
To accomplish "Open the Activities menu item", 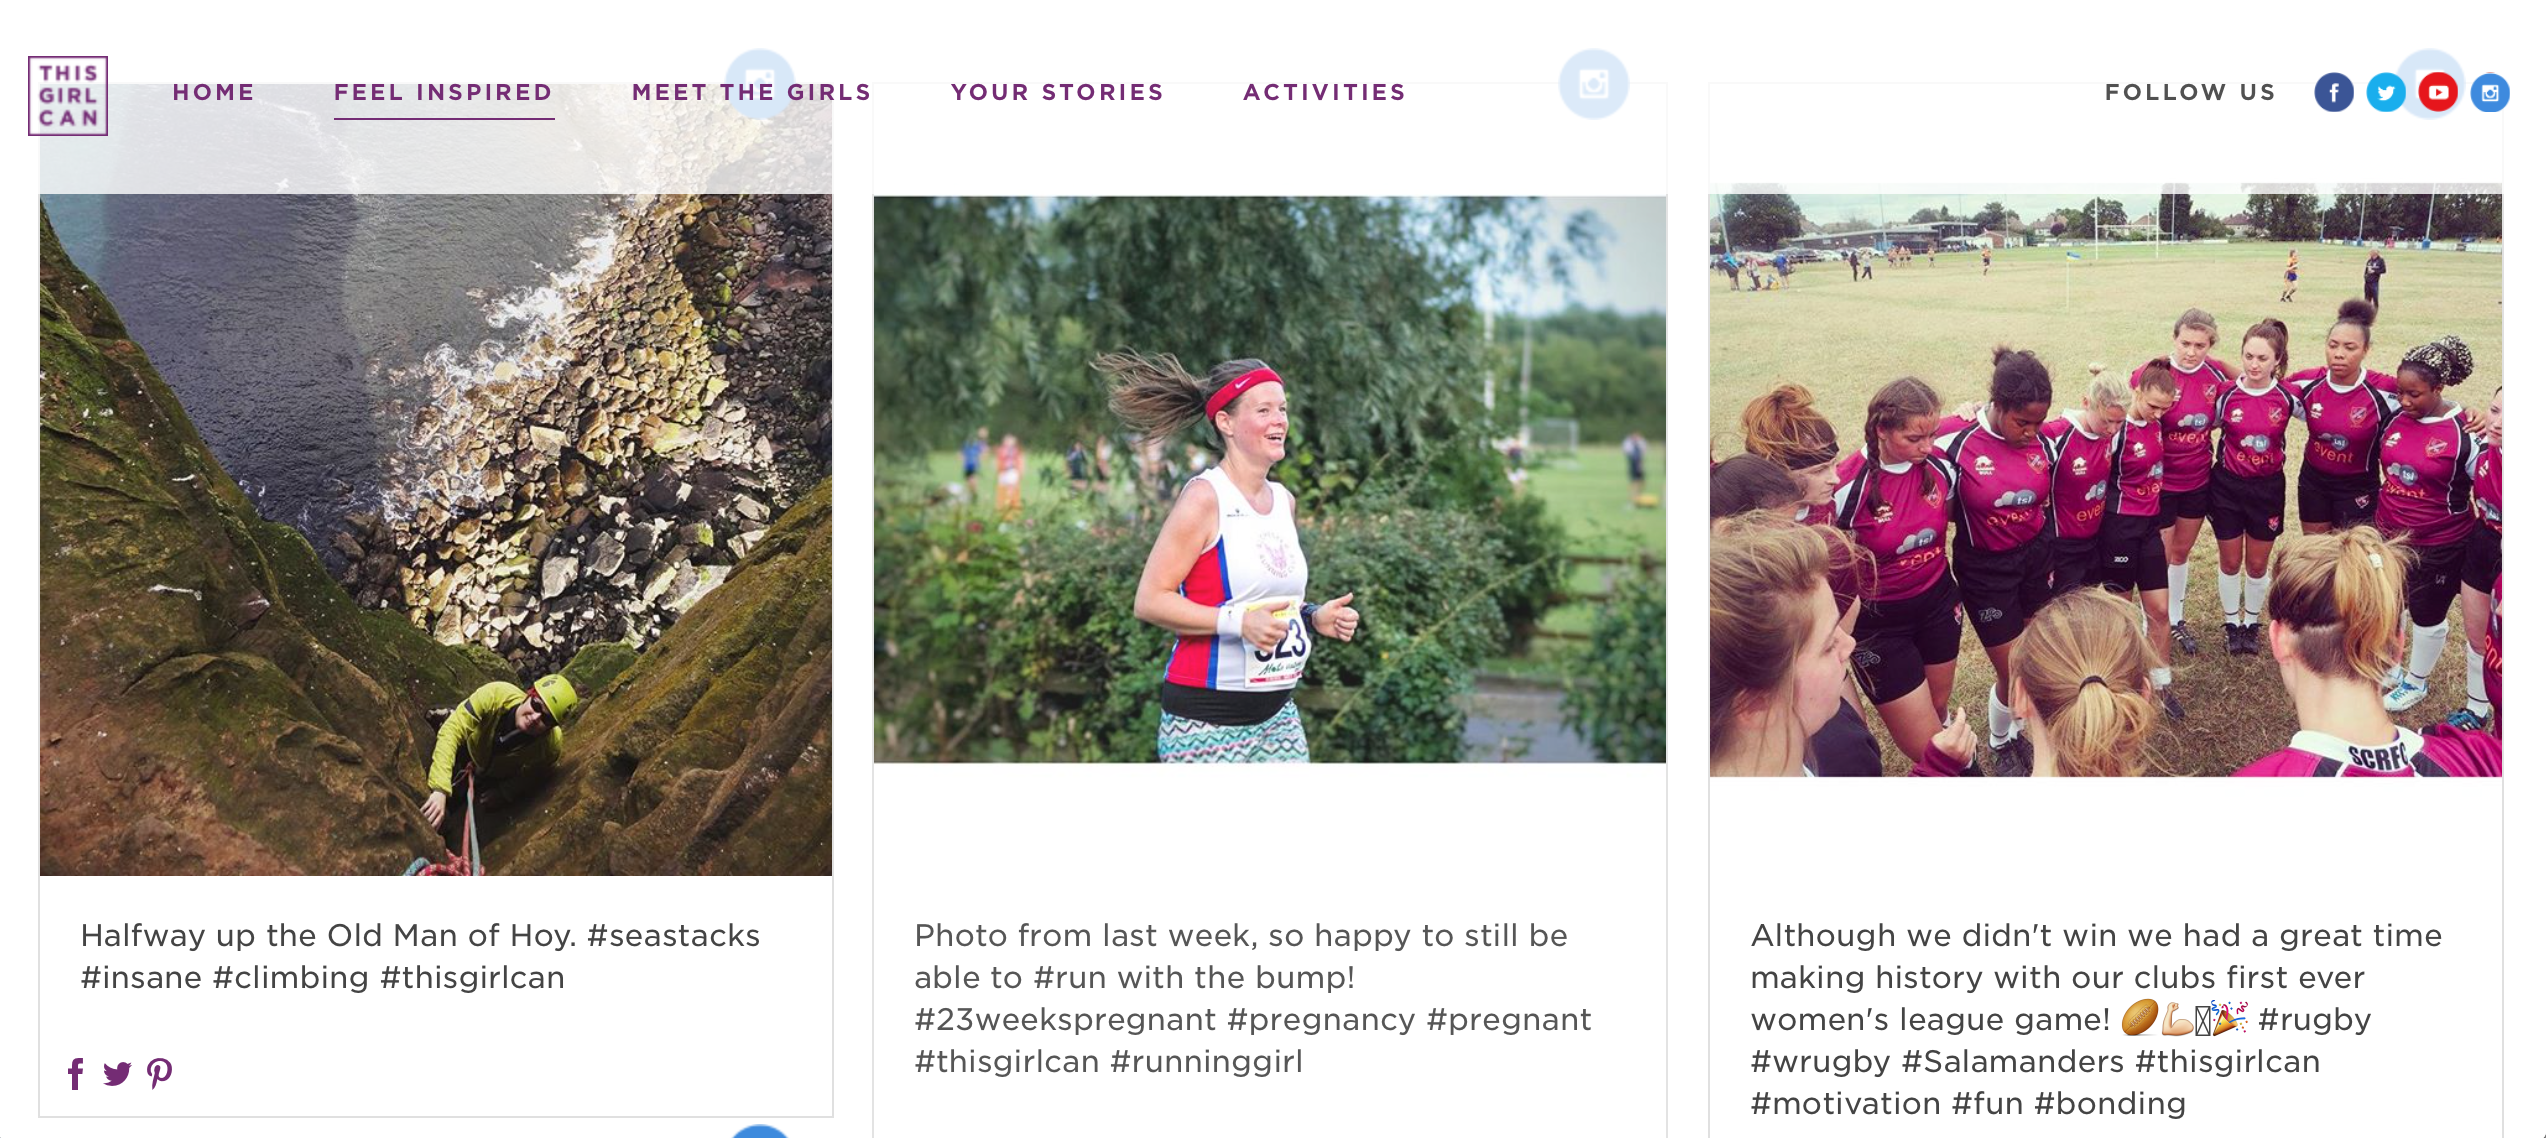I will 1325,92.
